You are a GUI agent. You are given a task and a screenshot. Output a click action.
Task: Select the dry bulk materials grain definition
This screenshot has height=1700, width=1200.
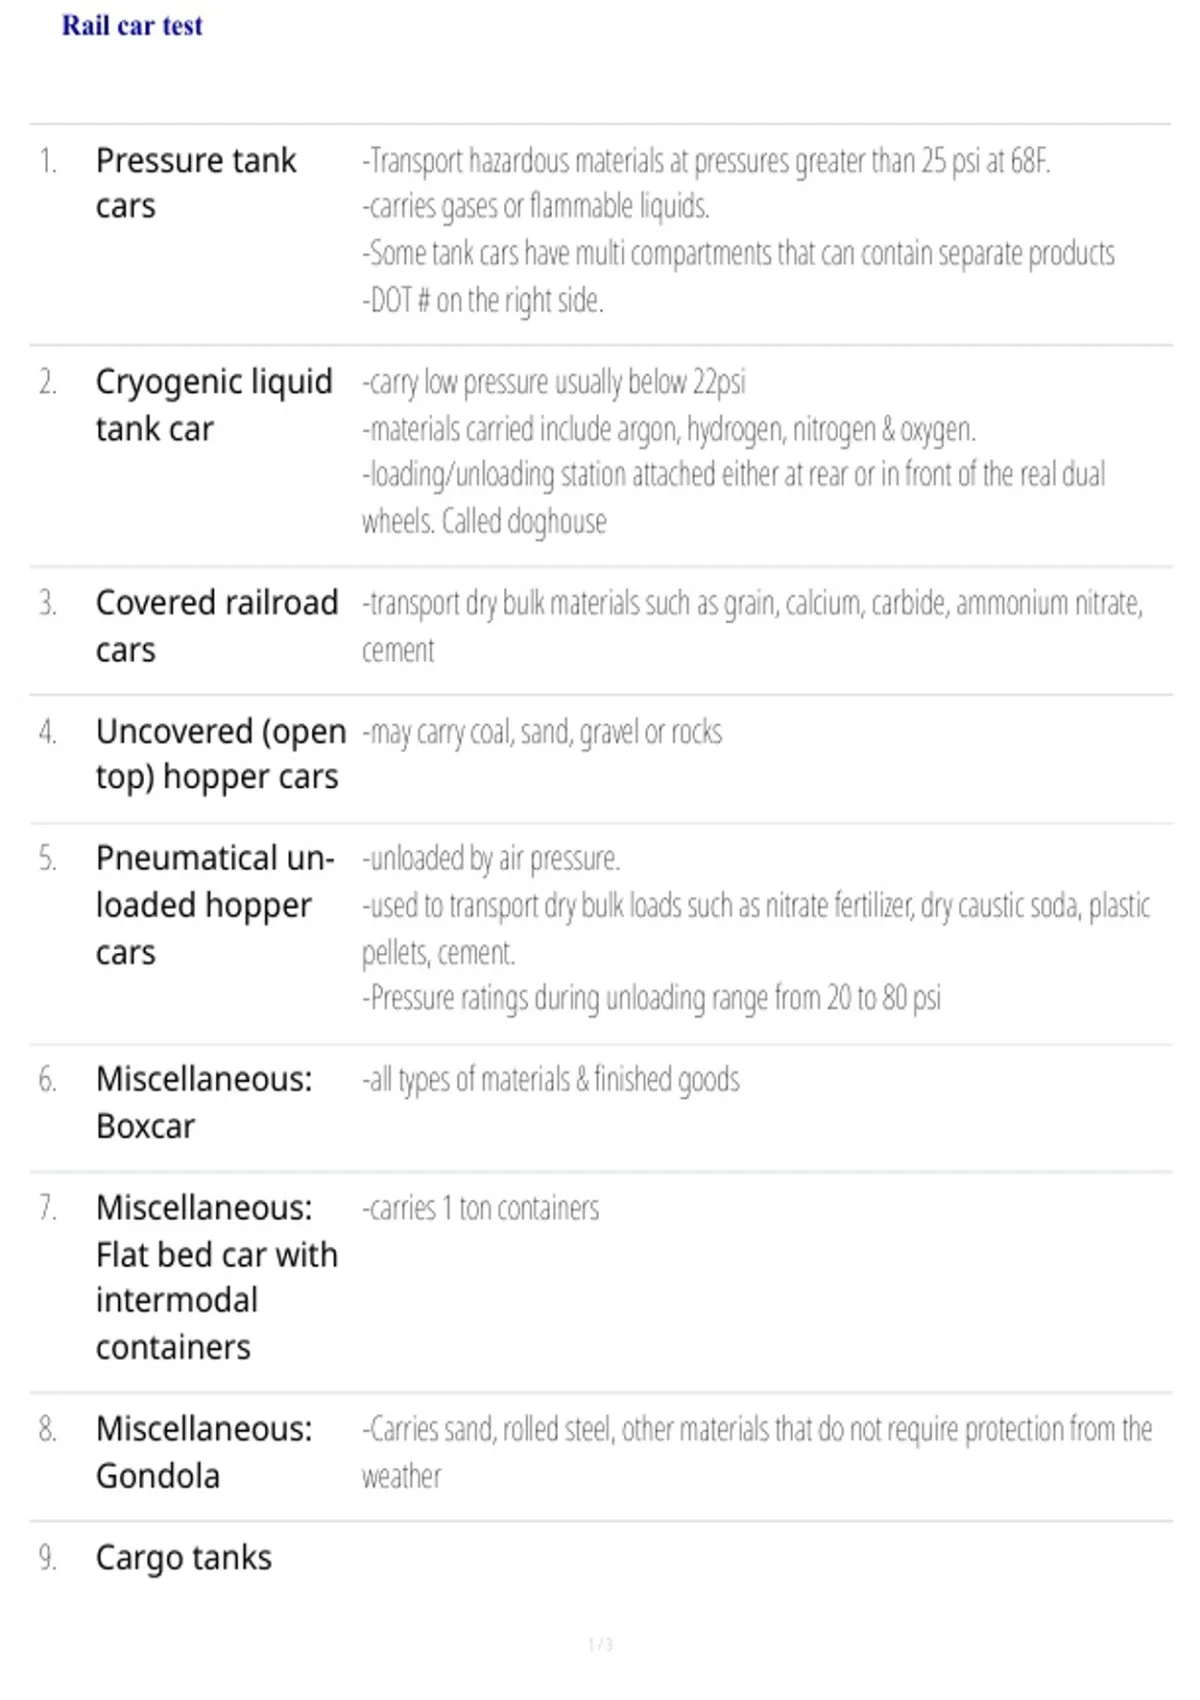(752, 626)
